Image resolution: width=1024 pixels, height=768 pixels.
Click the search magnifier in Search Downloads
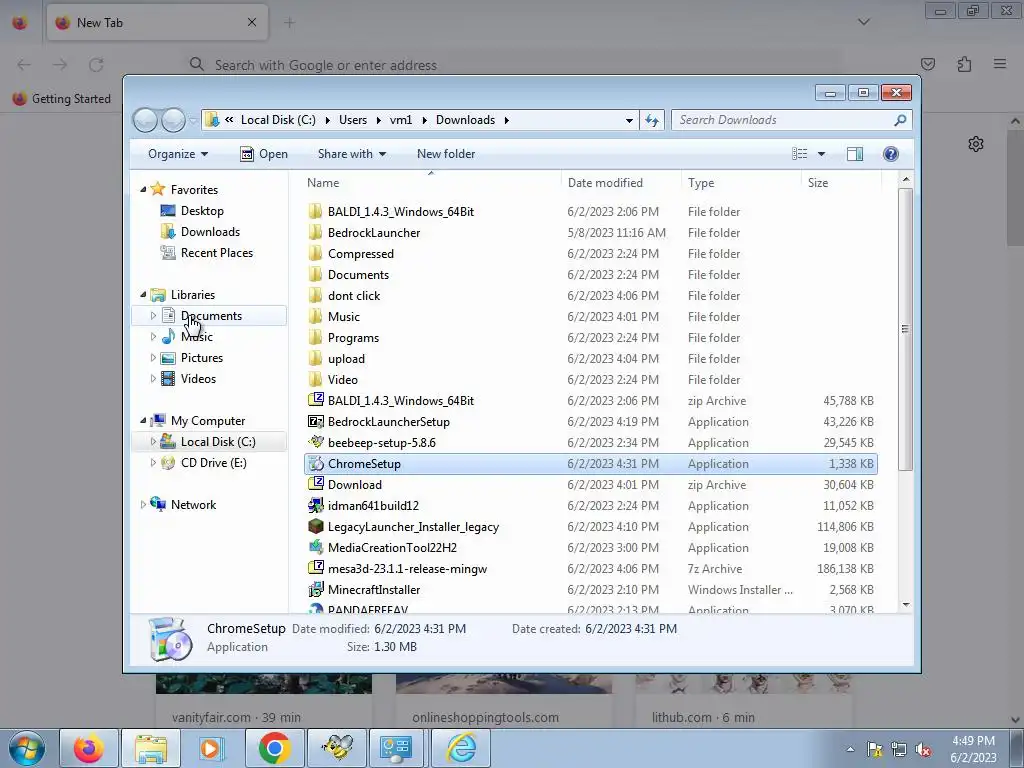900,120
